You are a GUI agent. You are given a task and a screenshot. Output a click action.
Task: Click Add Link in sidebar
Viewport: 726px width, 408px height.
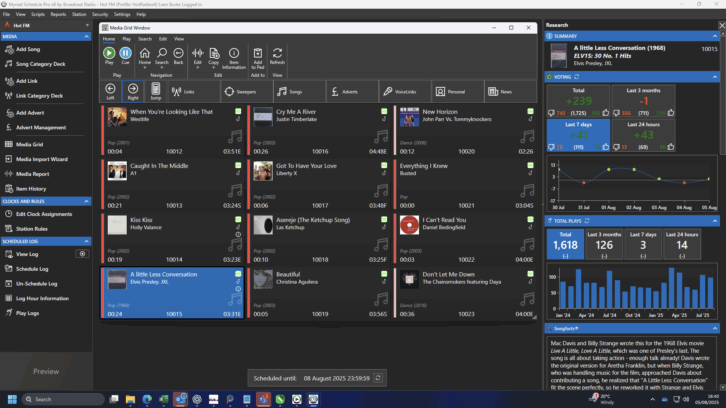coord(26,81)
